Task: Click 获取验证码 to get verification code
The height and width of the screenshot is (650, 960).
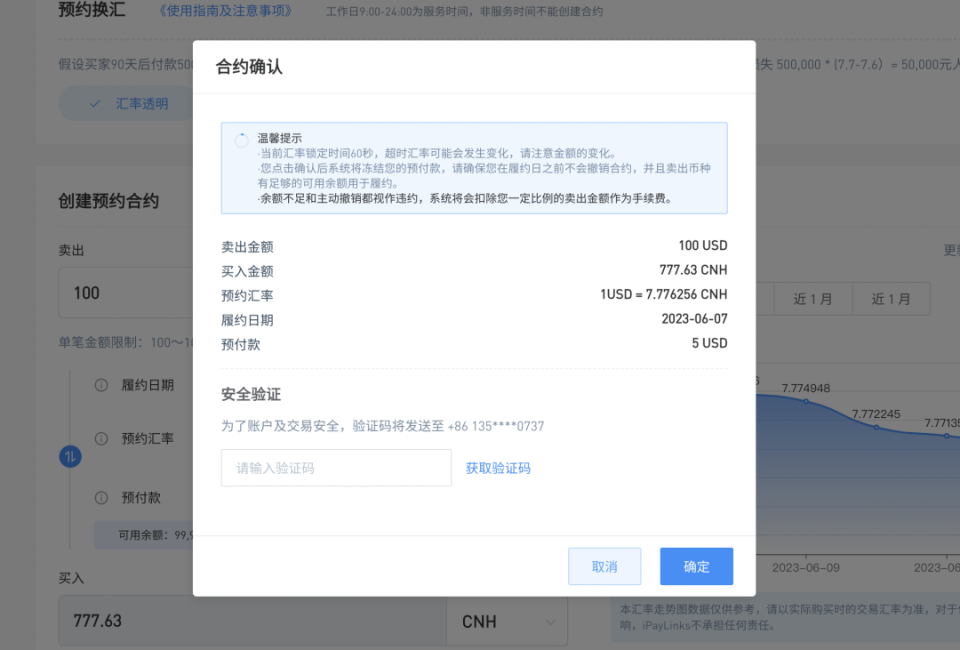Action: (x=498, y=468)
